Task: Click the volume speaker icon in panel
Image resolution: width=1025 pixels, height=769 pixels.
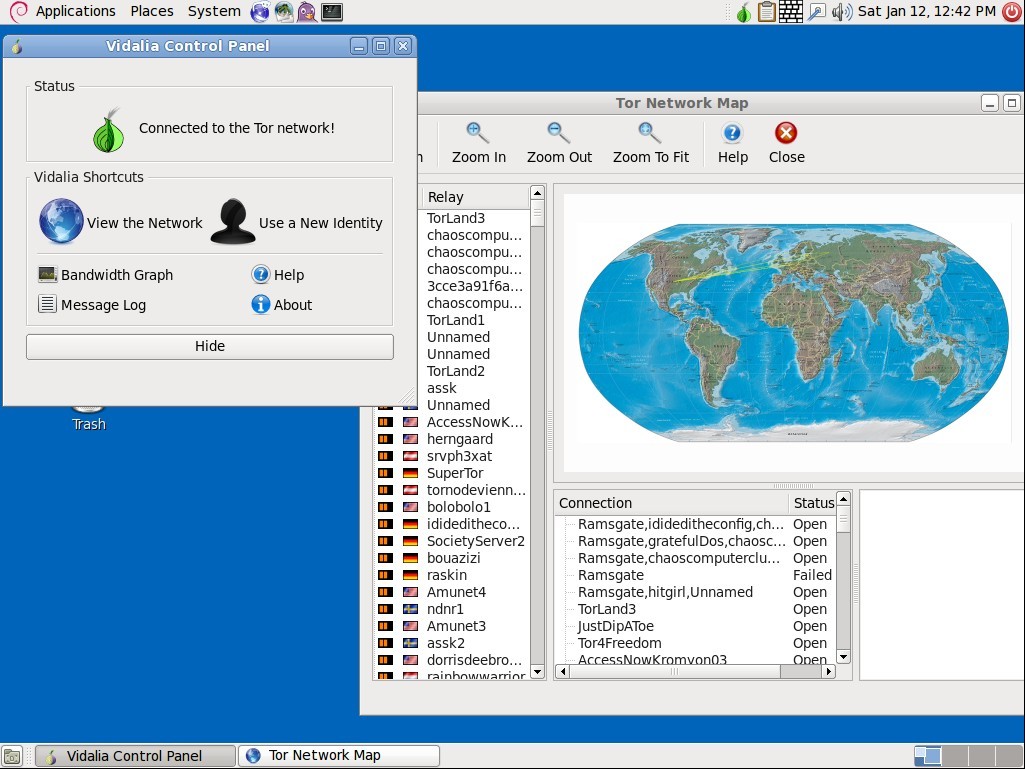Action: [842, 12]
